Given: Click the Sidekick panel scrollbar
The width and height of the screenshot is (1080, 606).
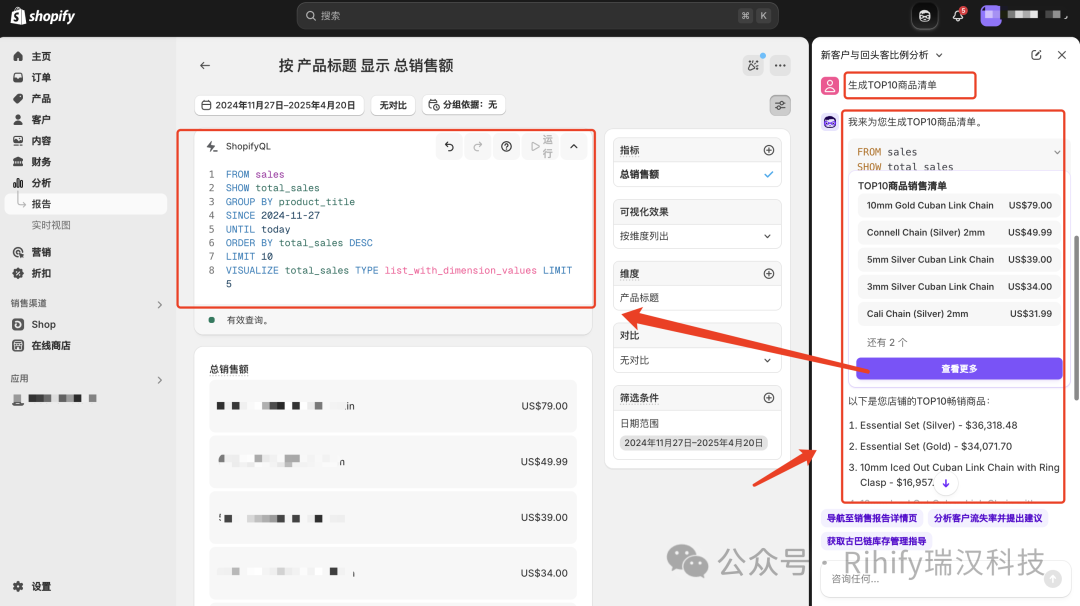Looking at the screenshot, I should click(x=1076, y=317).
